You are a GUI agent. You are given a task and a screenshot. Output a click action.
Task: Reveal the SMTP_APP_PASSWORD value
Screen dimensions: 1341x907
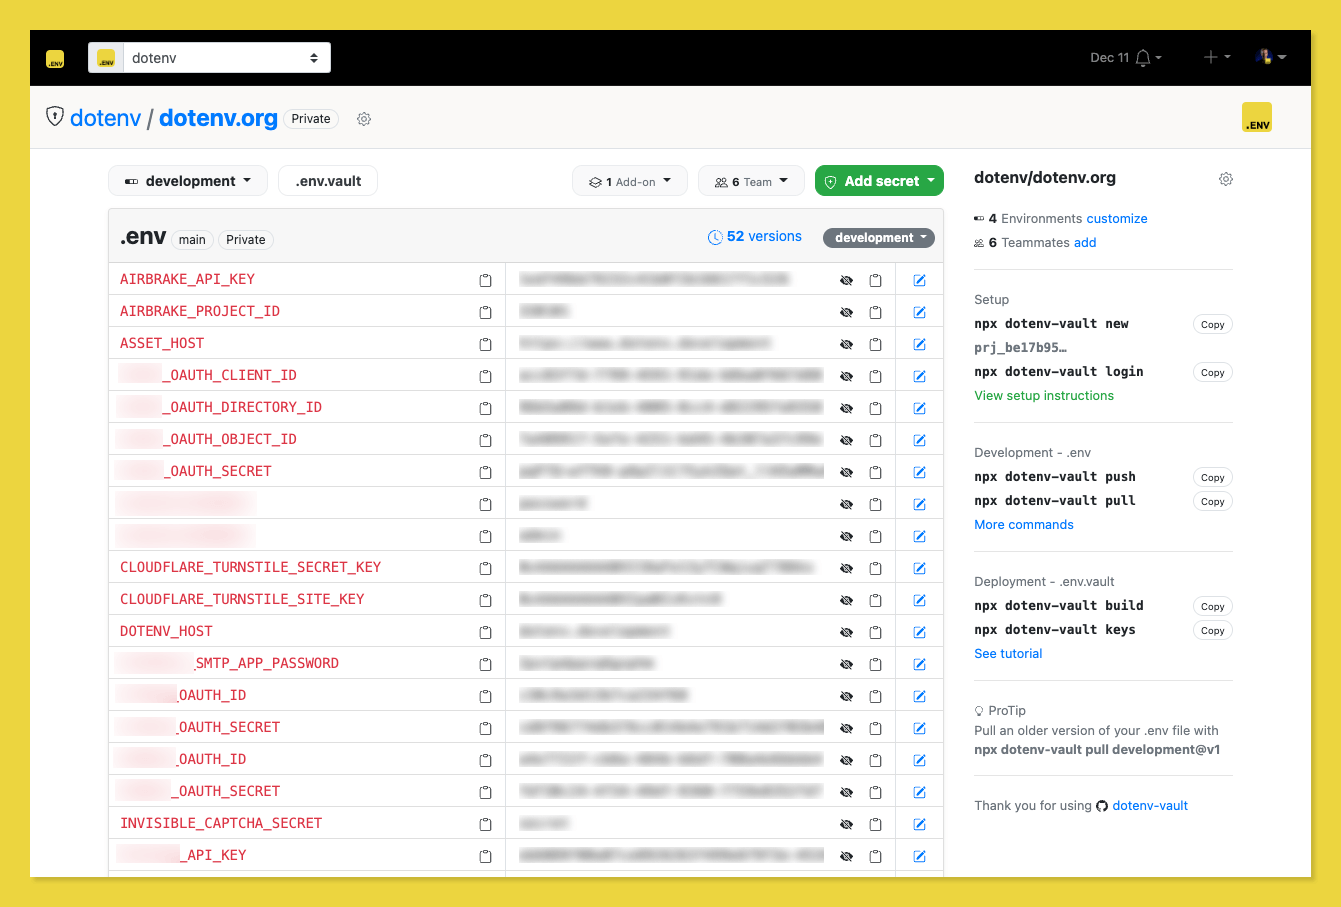pyautogui.click(x=846, y=665)
